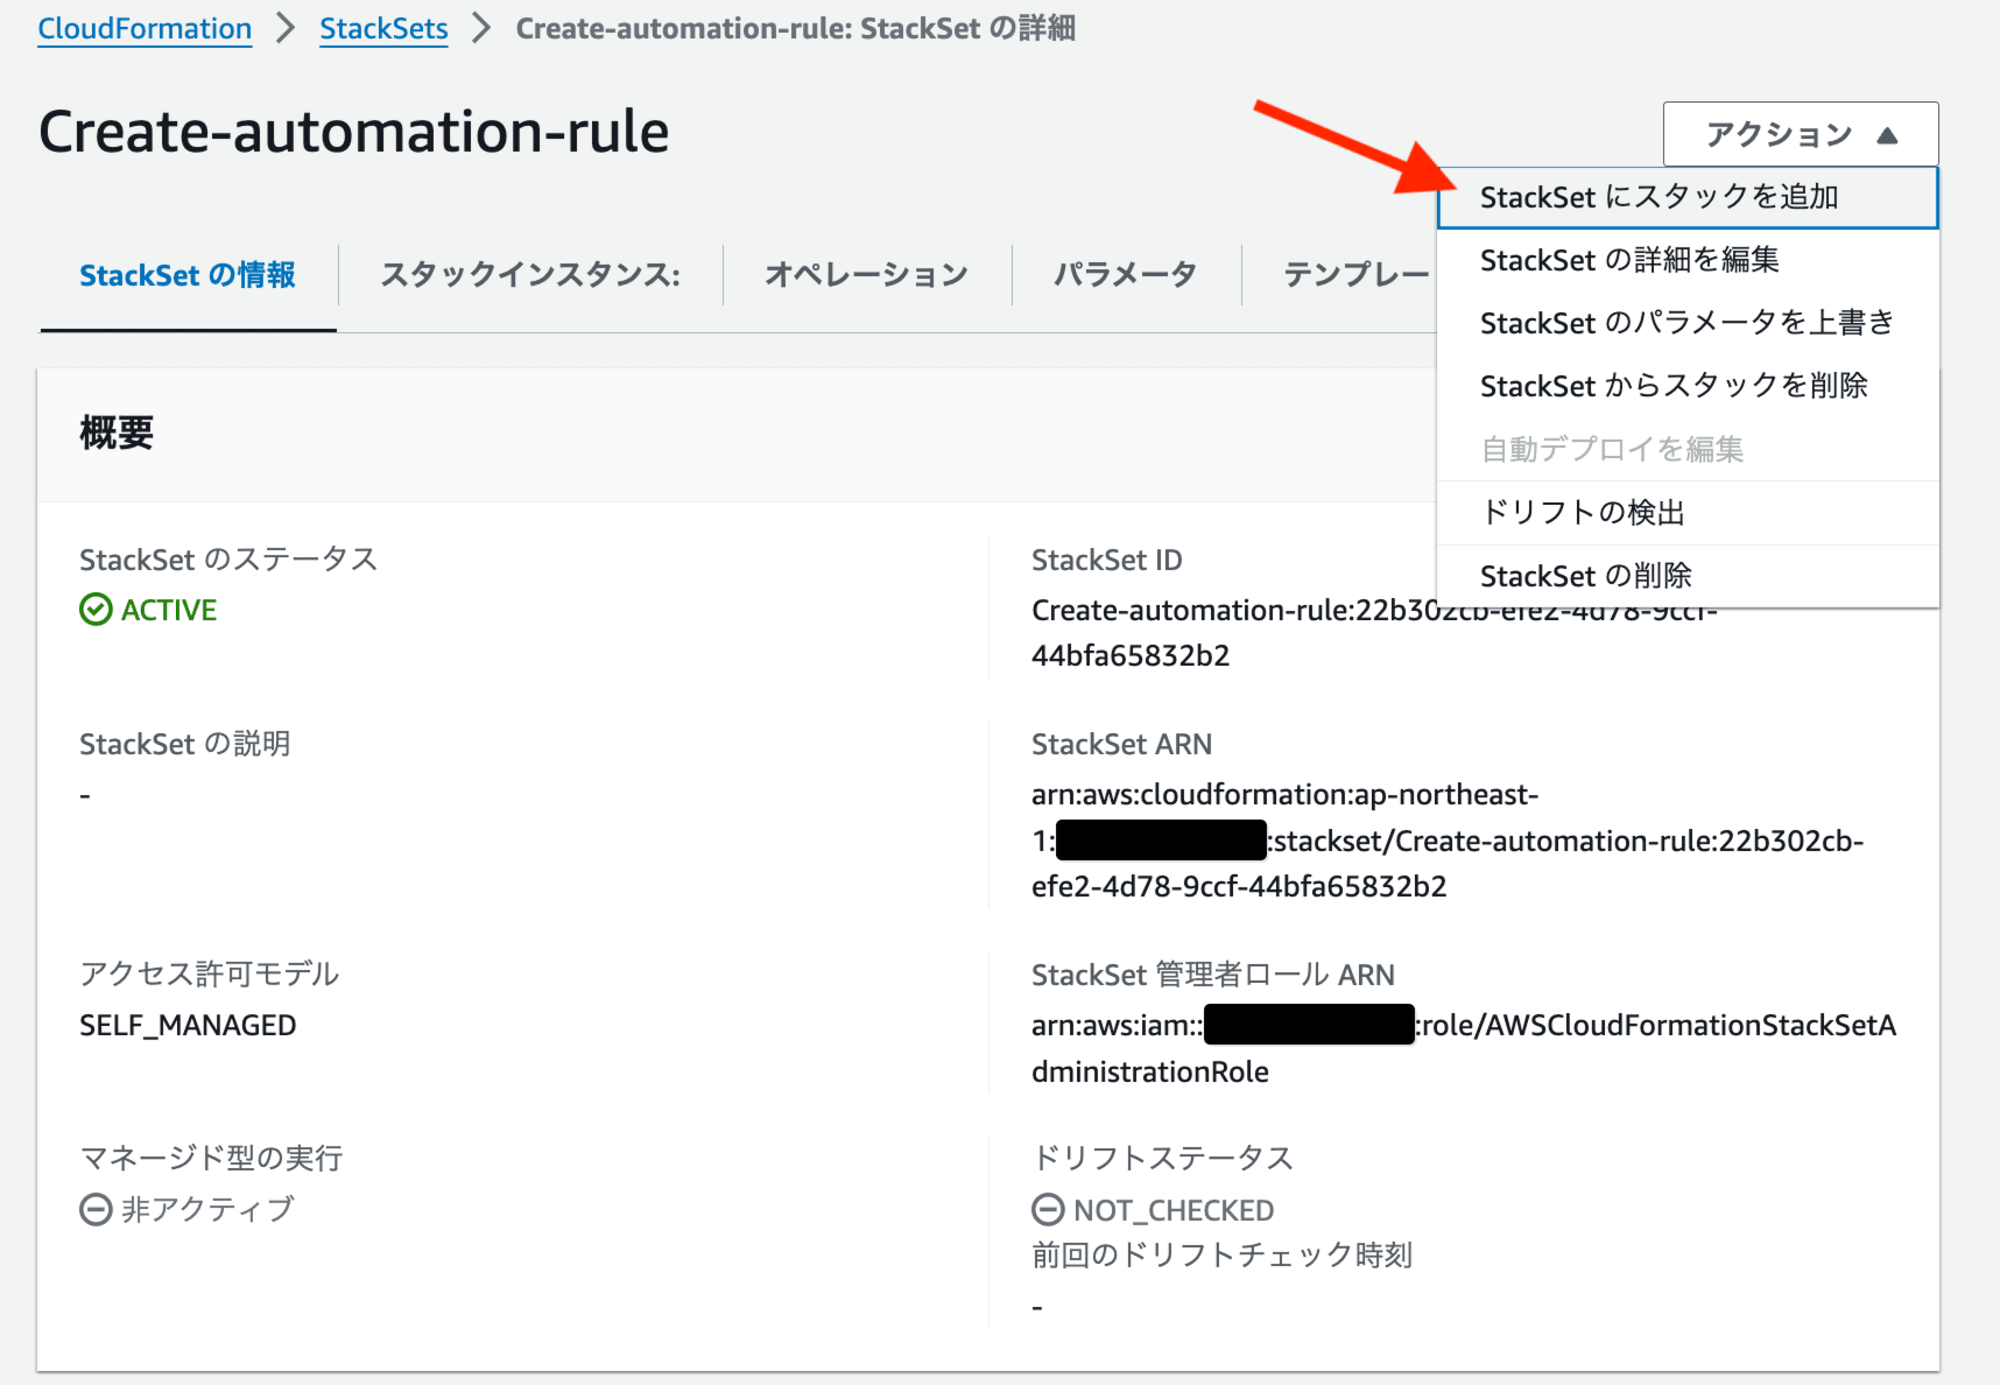Click the SELF_MANAGED value
2000x1385 pixels.
(188, 1026)
